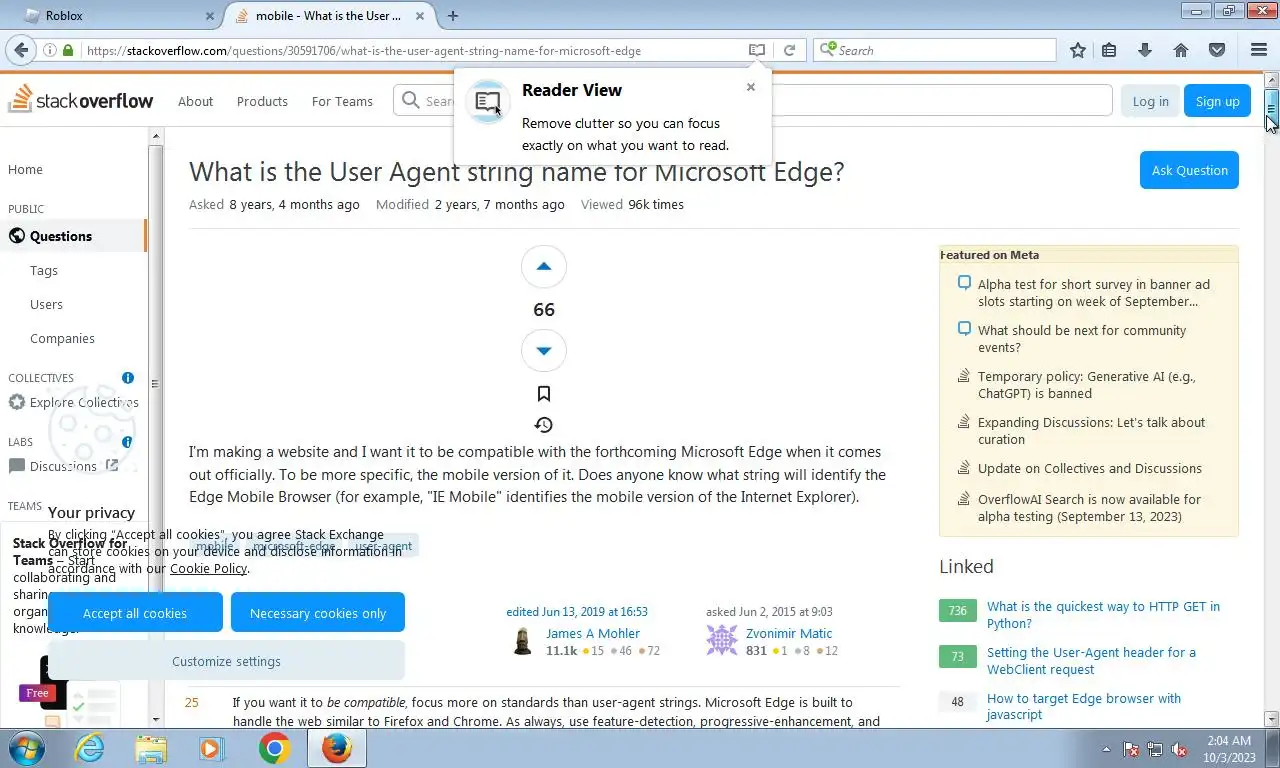Open For Teams link

point(342,101)
